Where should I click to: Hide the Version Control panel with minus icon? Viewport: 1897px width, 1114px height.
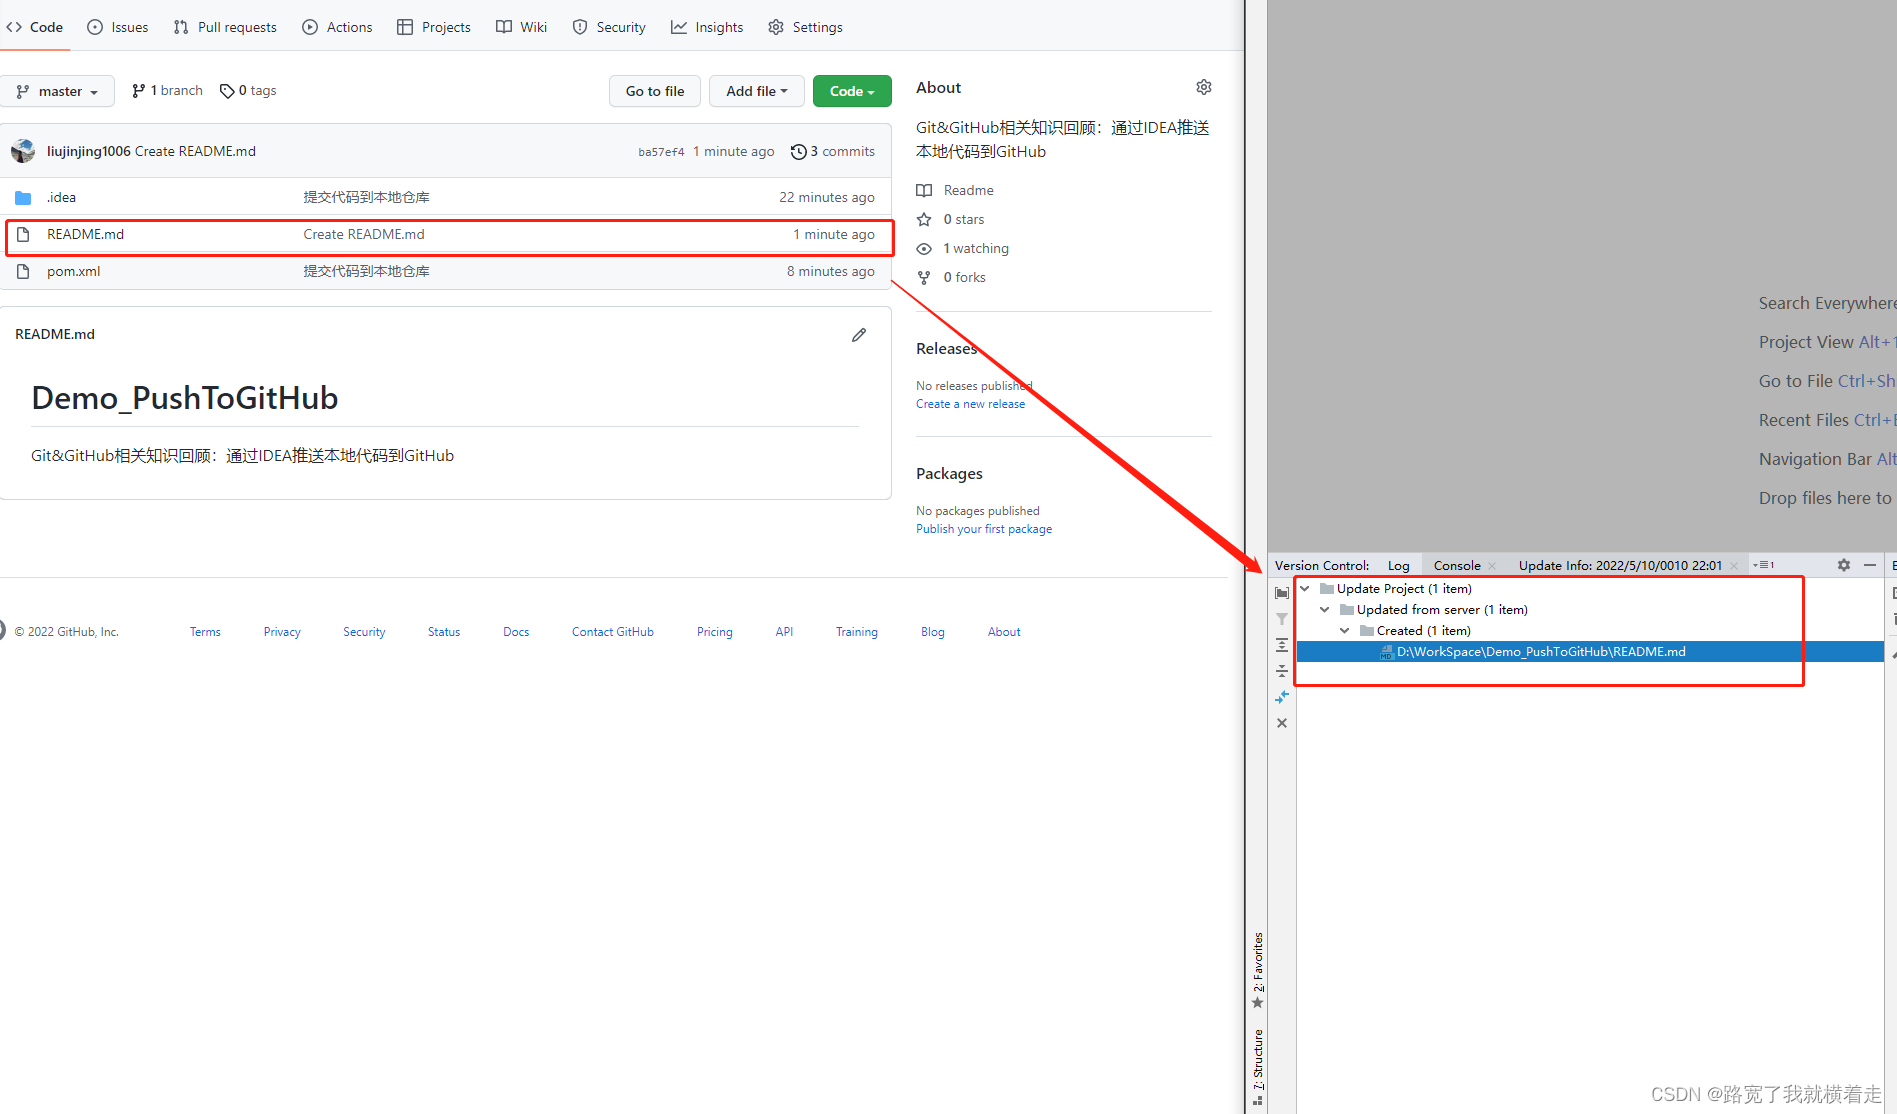(1870, 565)
